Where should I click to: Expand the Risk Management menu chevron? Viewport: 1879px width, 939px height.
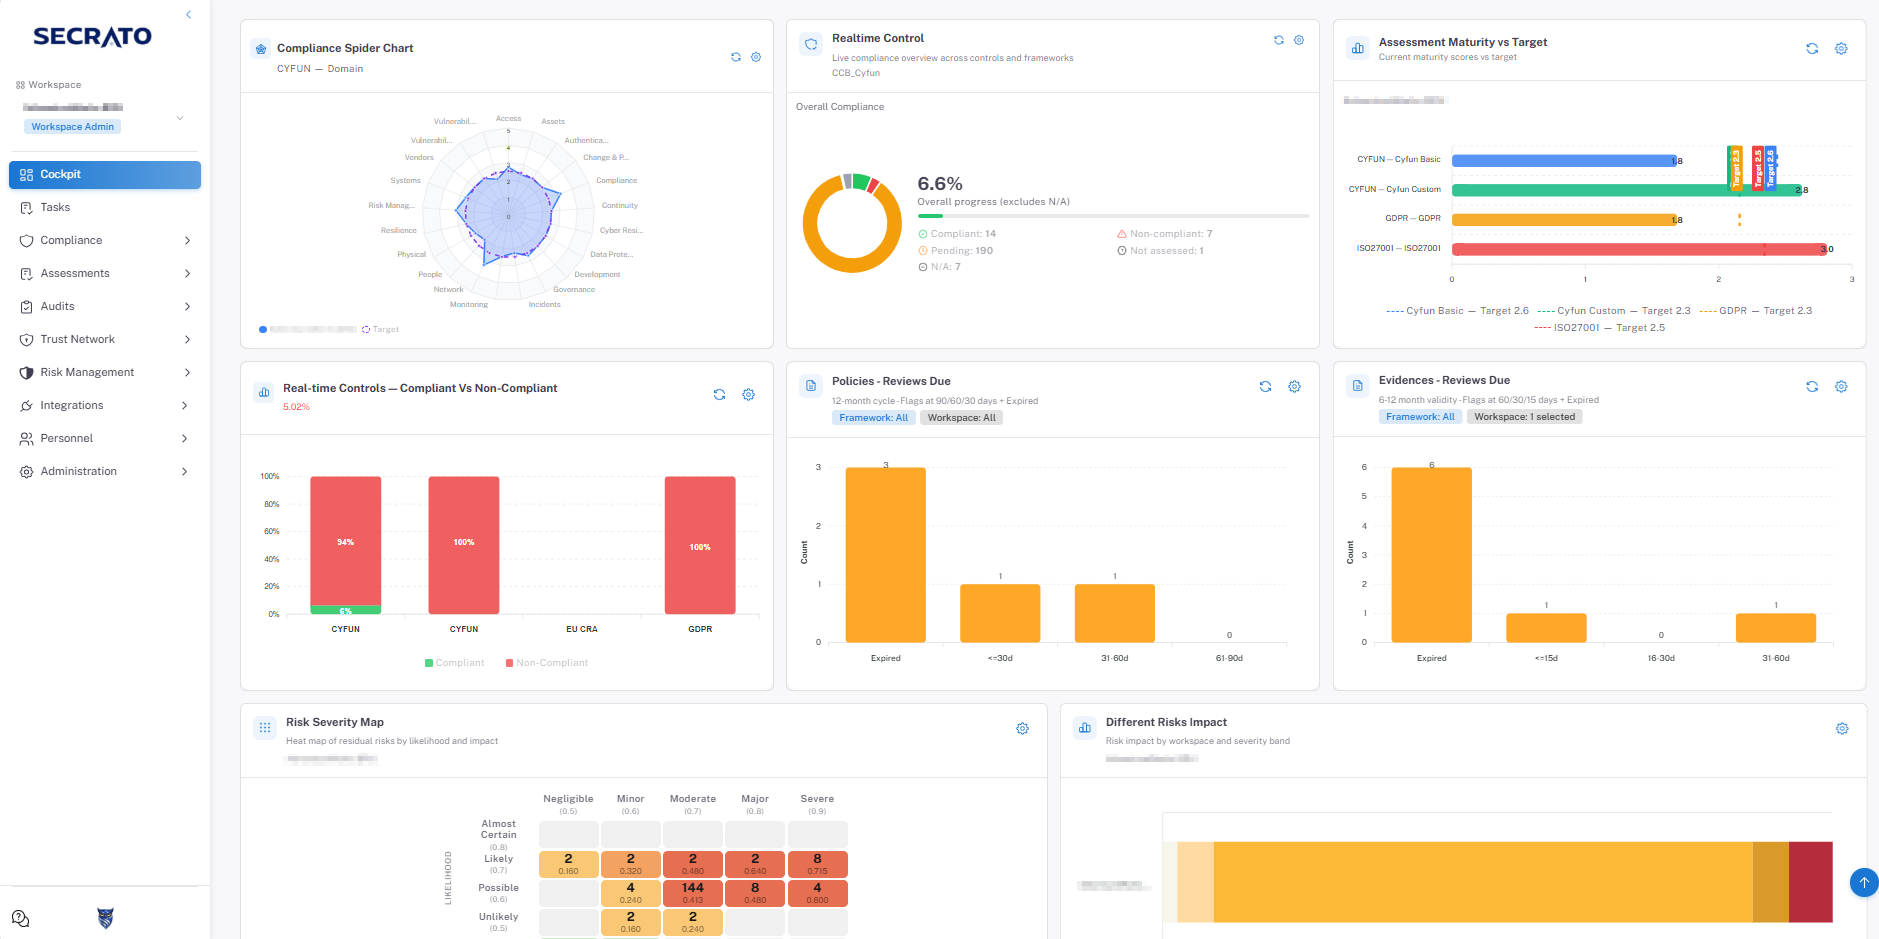(187, 373)
